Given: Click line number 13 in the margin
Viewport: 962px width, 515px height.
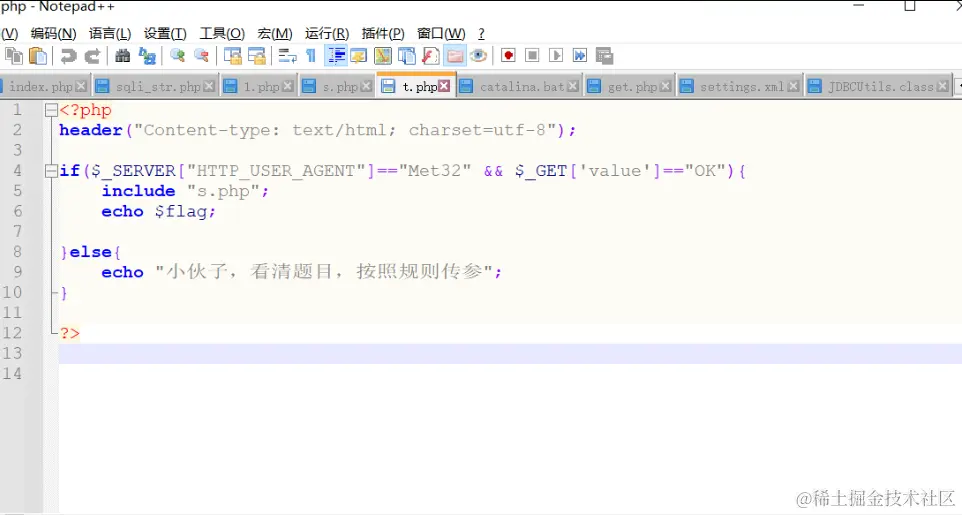Looking at the screenshot, I should click(12, 354).
